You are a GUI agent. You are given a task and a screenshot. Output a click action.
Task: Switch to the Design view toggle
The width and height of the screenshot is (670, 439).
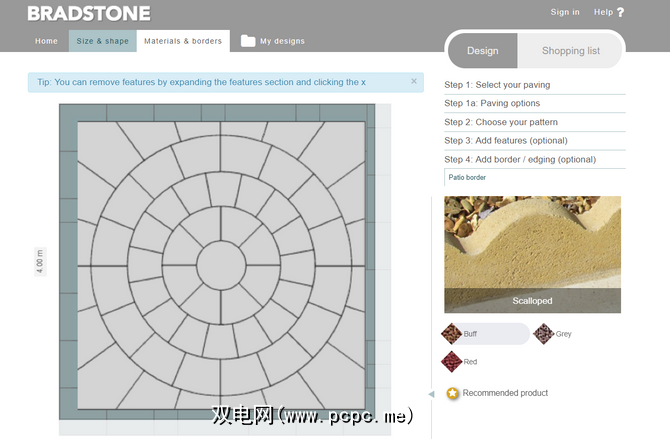pyautogui.click(x=483, y=51)
